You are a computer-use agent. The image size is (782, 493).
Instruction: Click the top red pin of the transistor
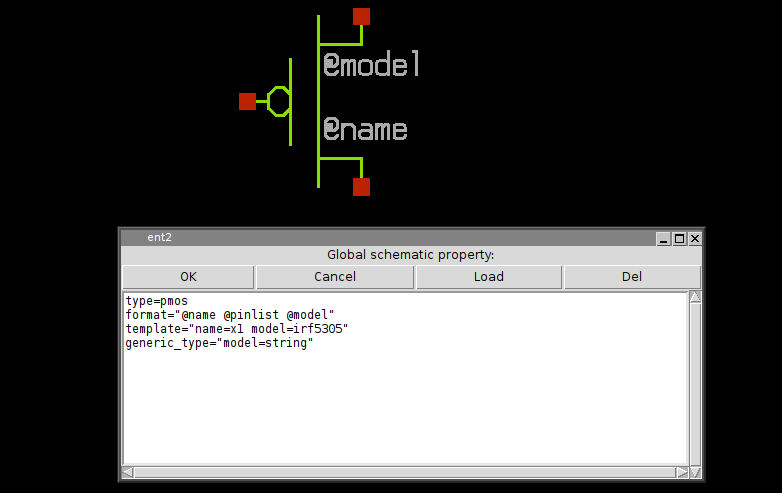tap(361, 16)
